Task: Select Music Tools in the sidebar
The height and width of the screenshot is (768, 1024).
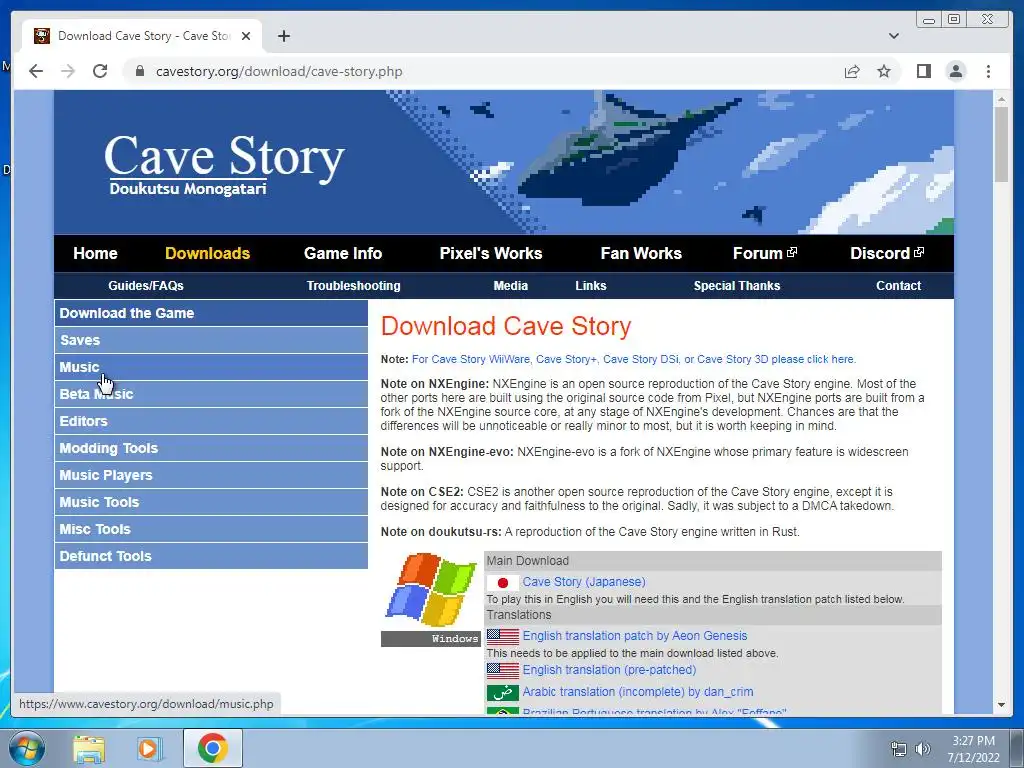Action: pos(211,502)
